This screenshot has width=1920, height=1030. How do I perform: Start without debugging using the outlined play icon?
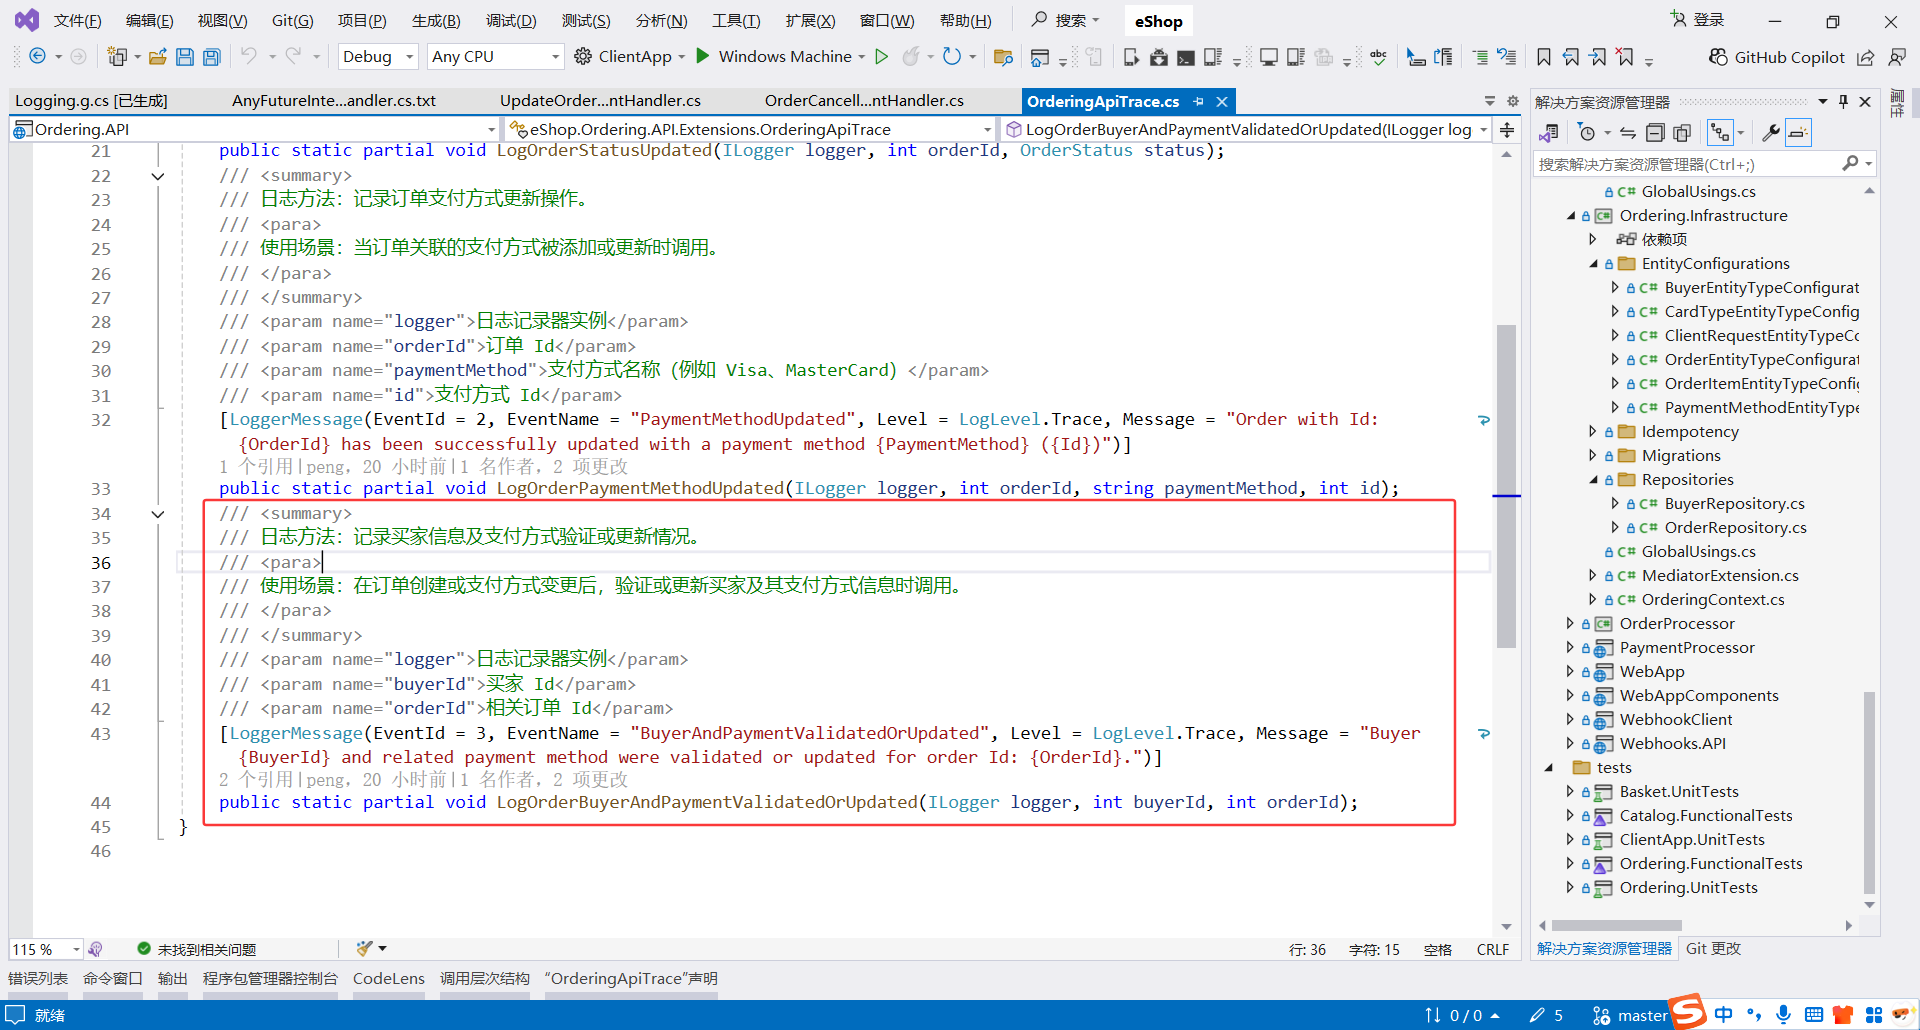[x=881, y=57]
